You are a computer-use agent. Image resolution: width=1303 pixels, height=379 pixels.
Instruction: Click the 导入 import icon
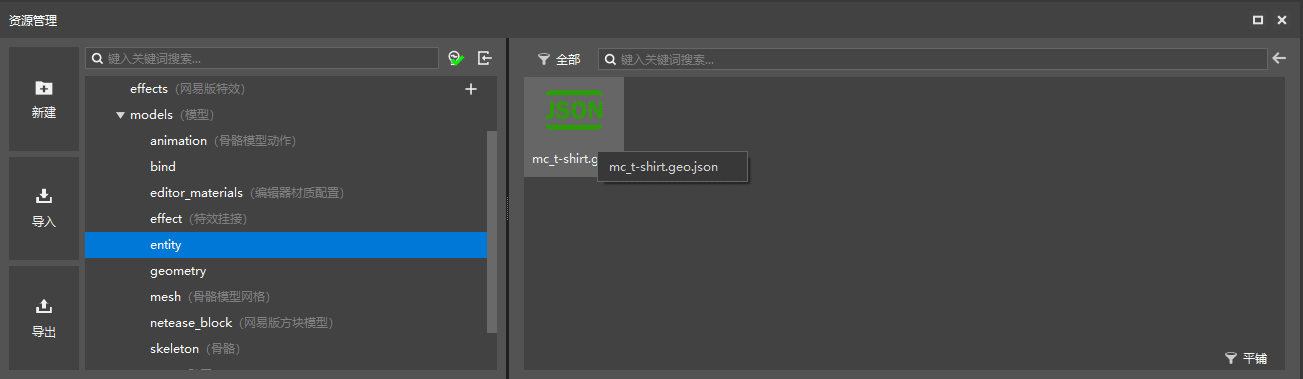[43, 197]
